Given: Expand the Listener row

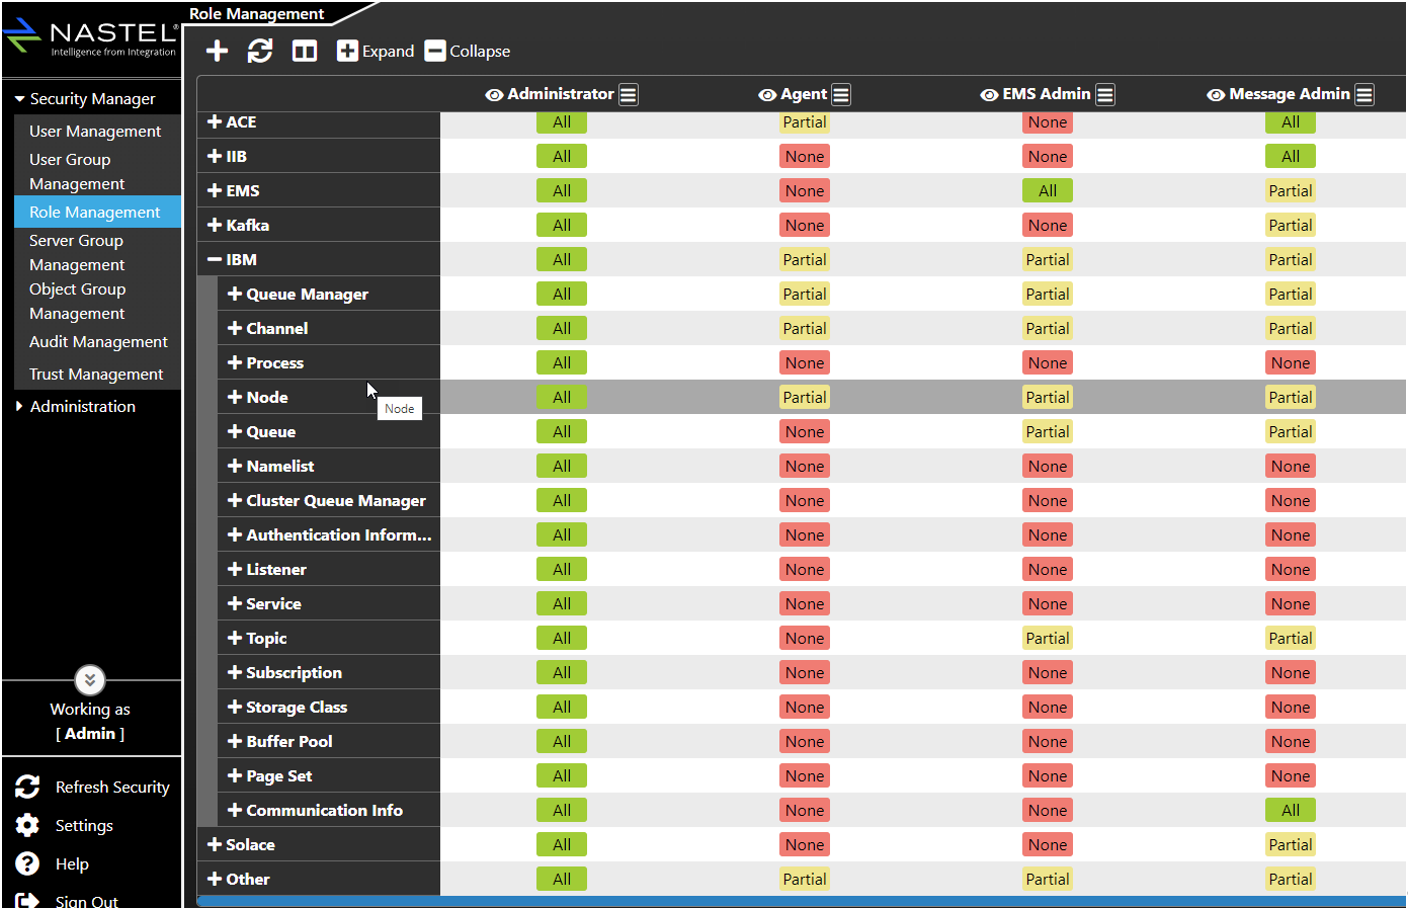Looking at the screenshot, I should [x=235, y=569].
